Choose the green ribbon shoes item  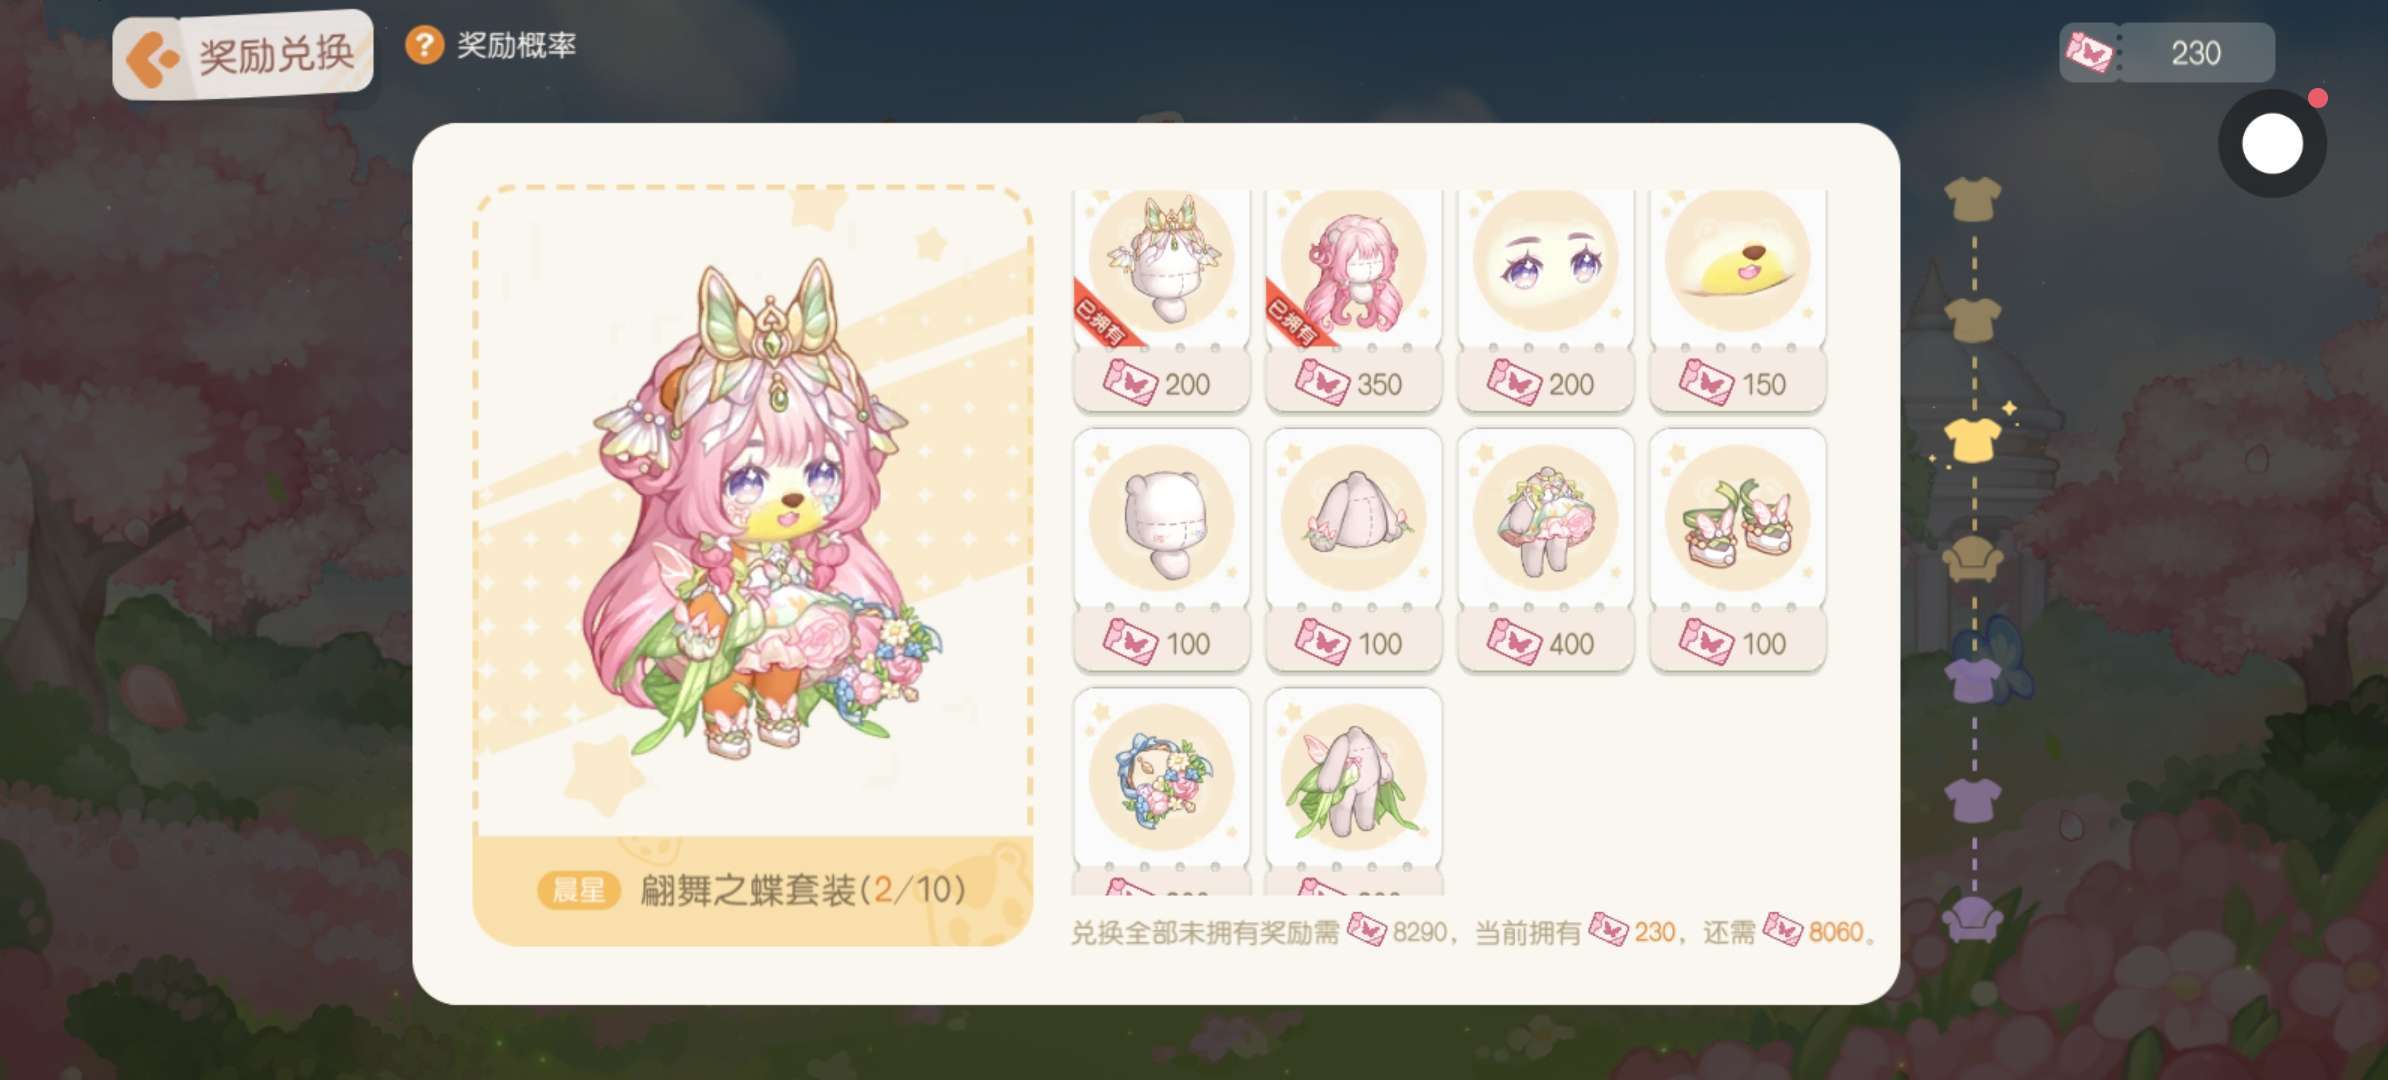click(1737, 549)
